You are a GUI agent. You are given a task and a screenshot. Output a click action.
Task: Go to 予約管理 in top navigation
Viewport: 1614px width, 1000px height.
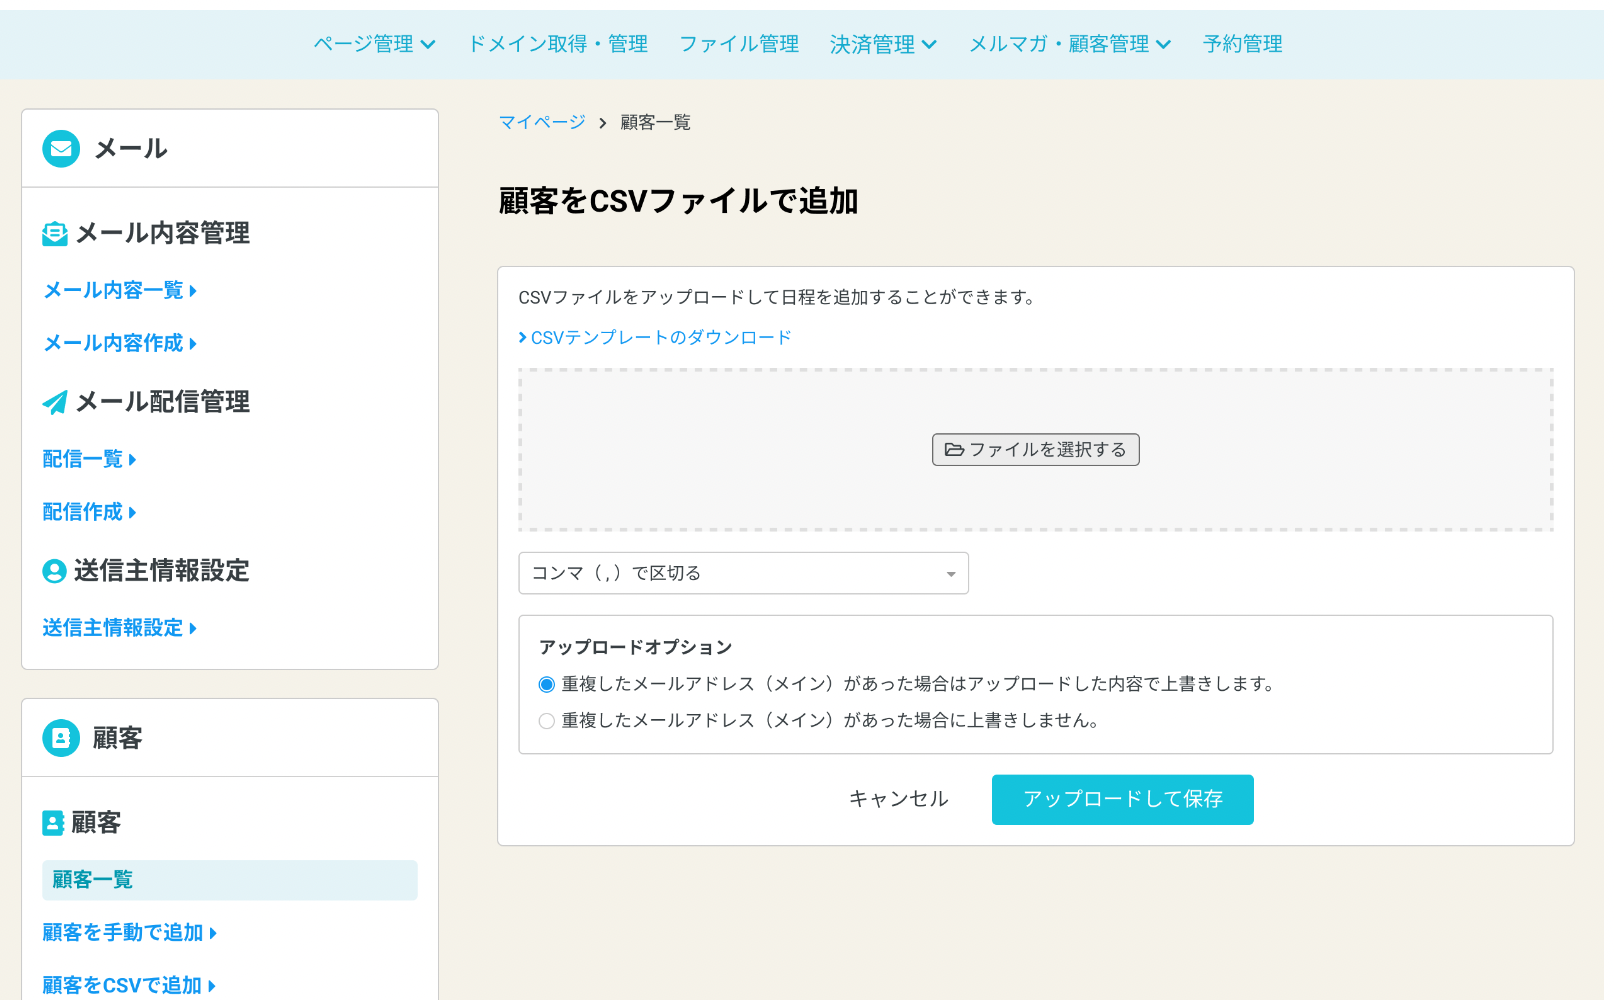1242,44
